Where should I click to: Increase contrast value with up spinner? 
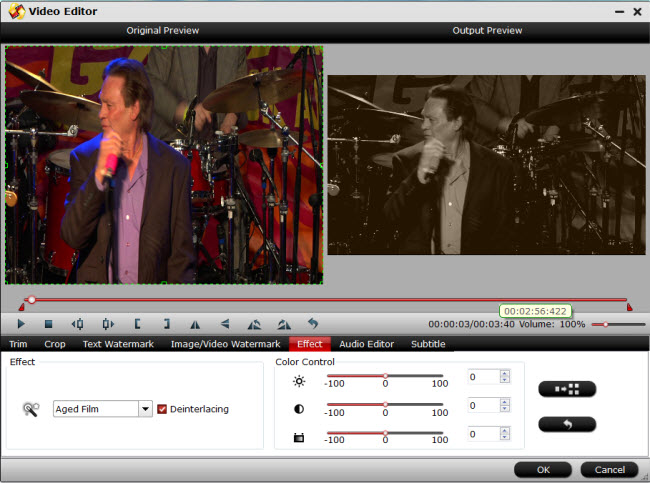pos(504,402)
